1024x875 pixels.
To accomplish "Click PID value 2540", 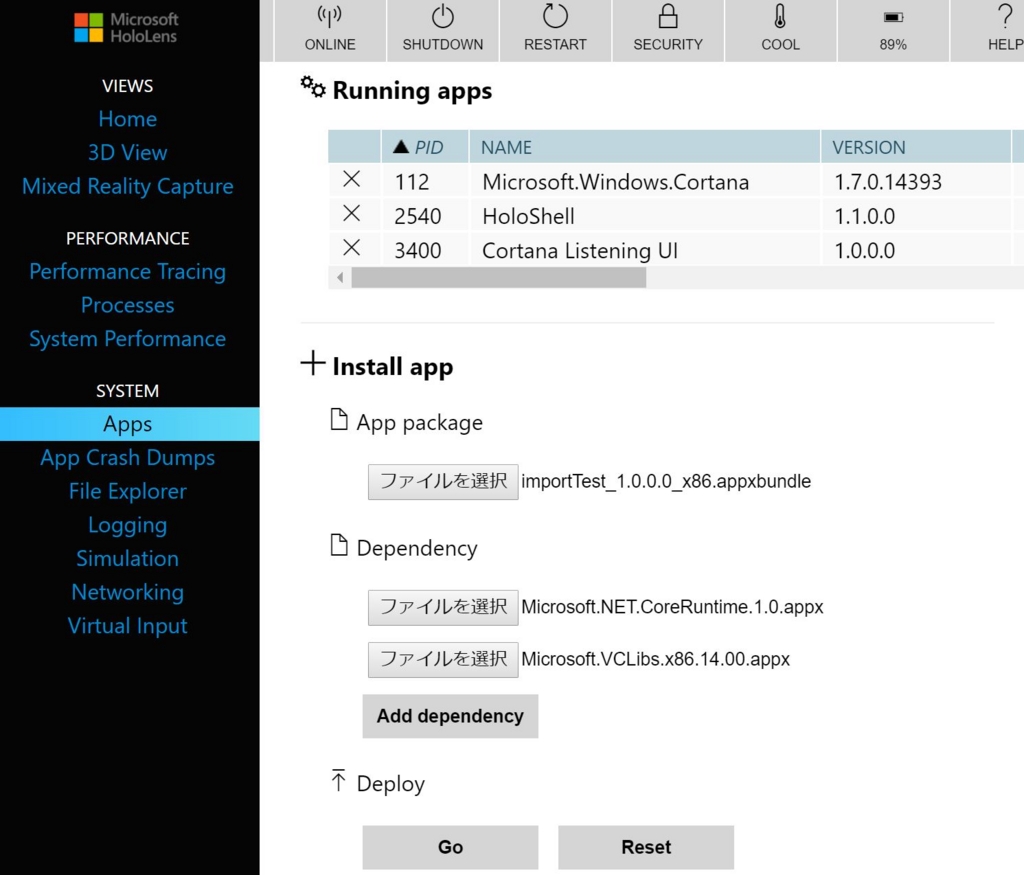I will coord(417,217).
